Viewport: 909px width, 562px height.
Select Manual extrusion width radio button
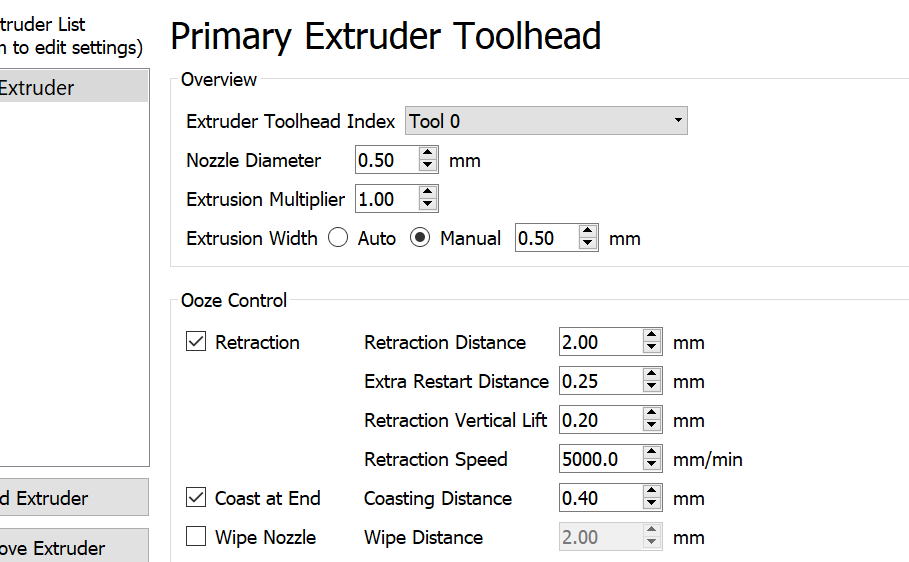420,238
